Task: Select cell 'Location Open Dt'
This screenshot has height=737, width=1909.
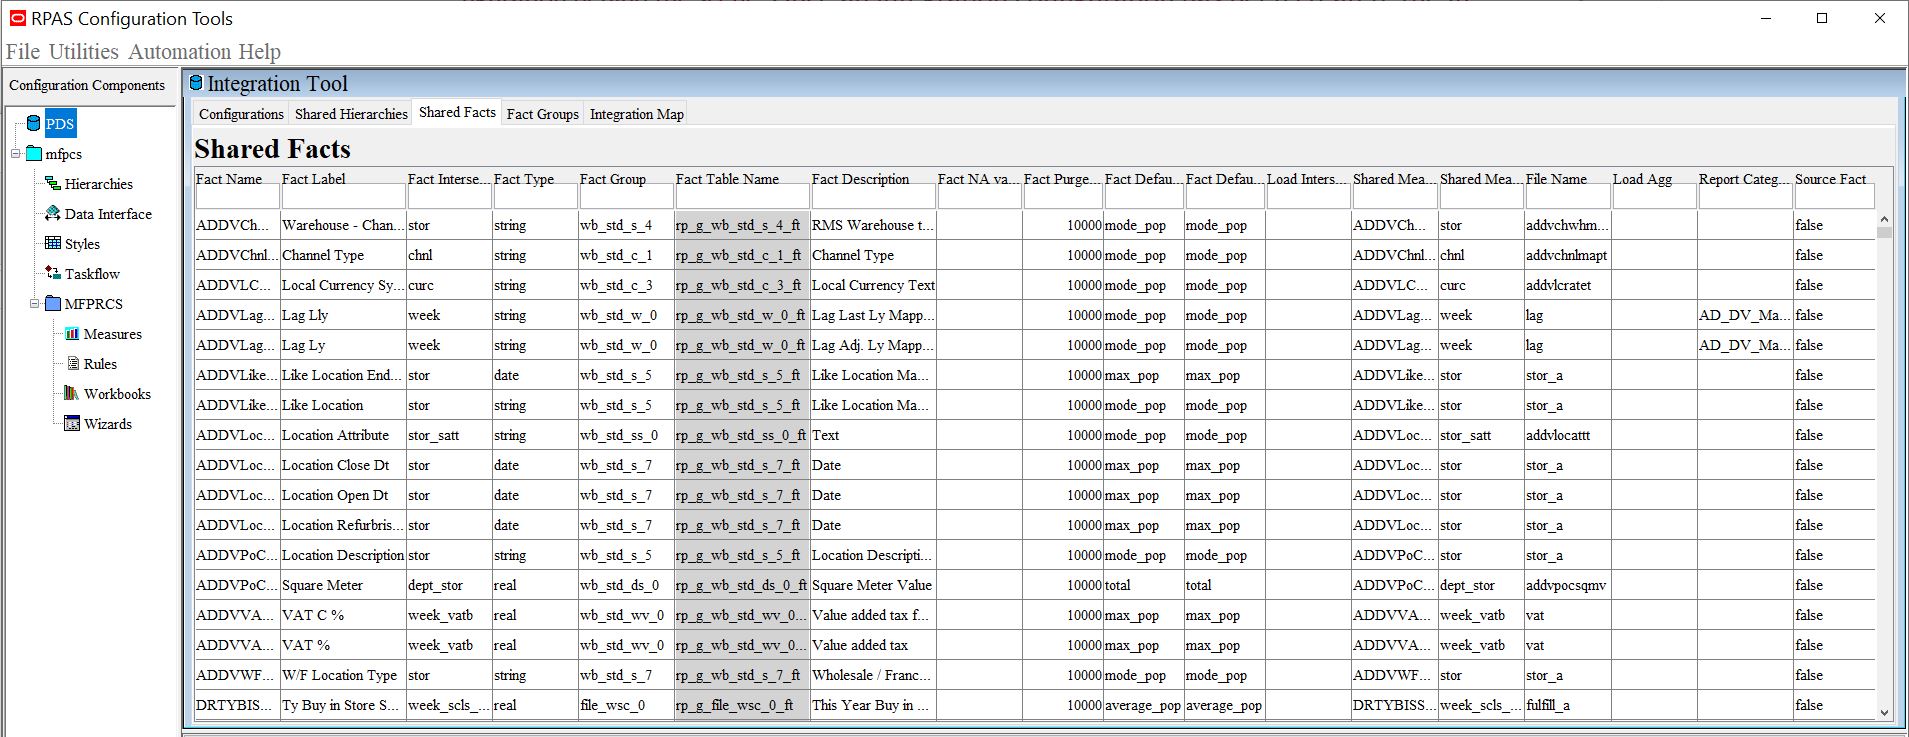Action: click(343, 495)
